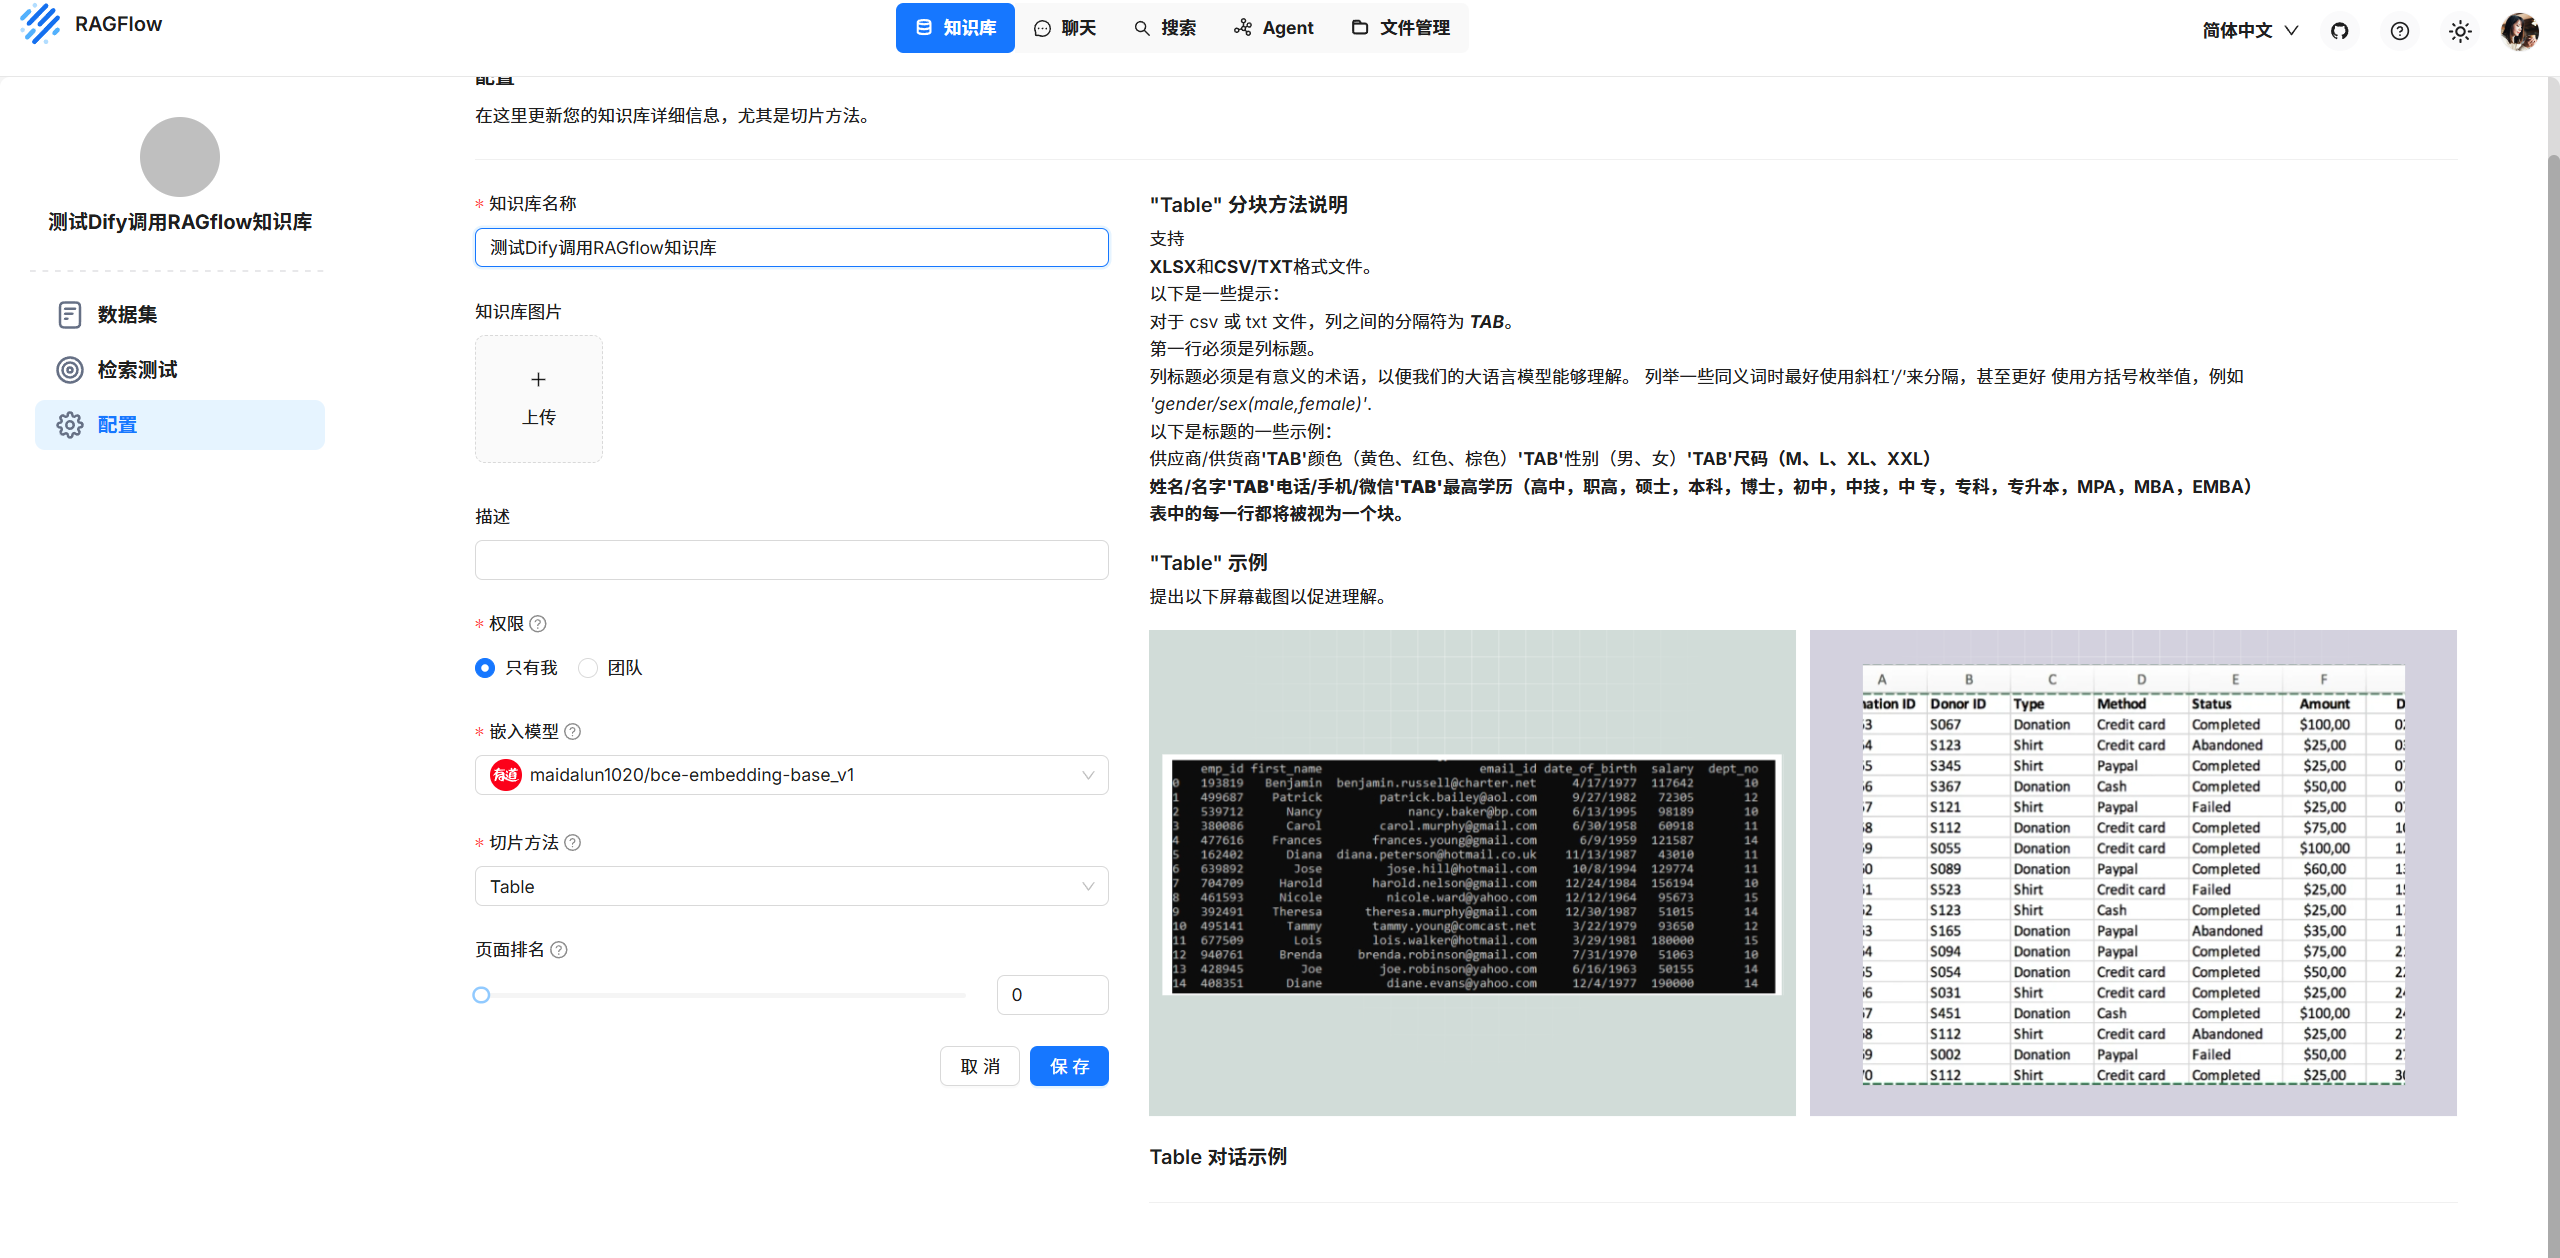Select the 只有我 permission radio

coord(485,668)
